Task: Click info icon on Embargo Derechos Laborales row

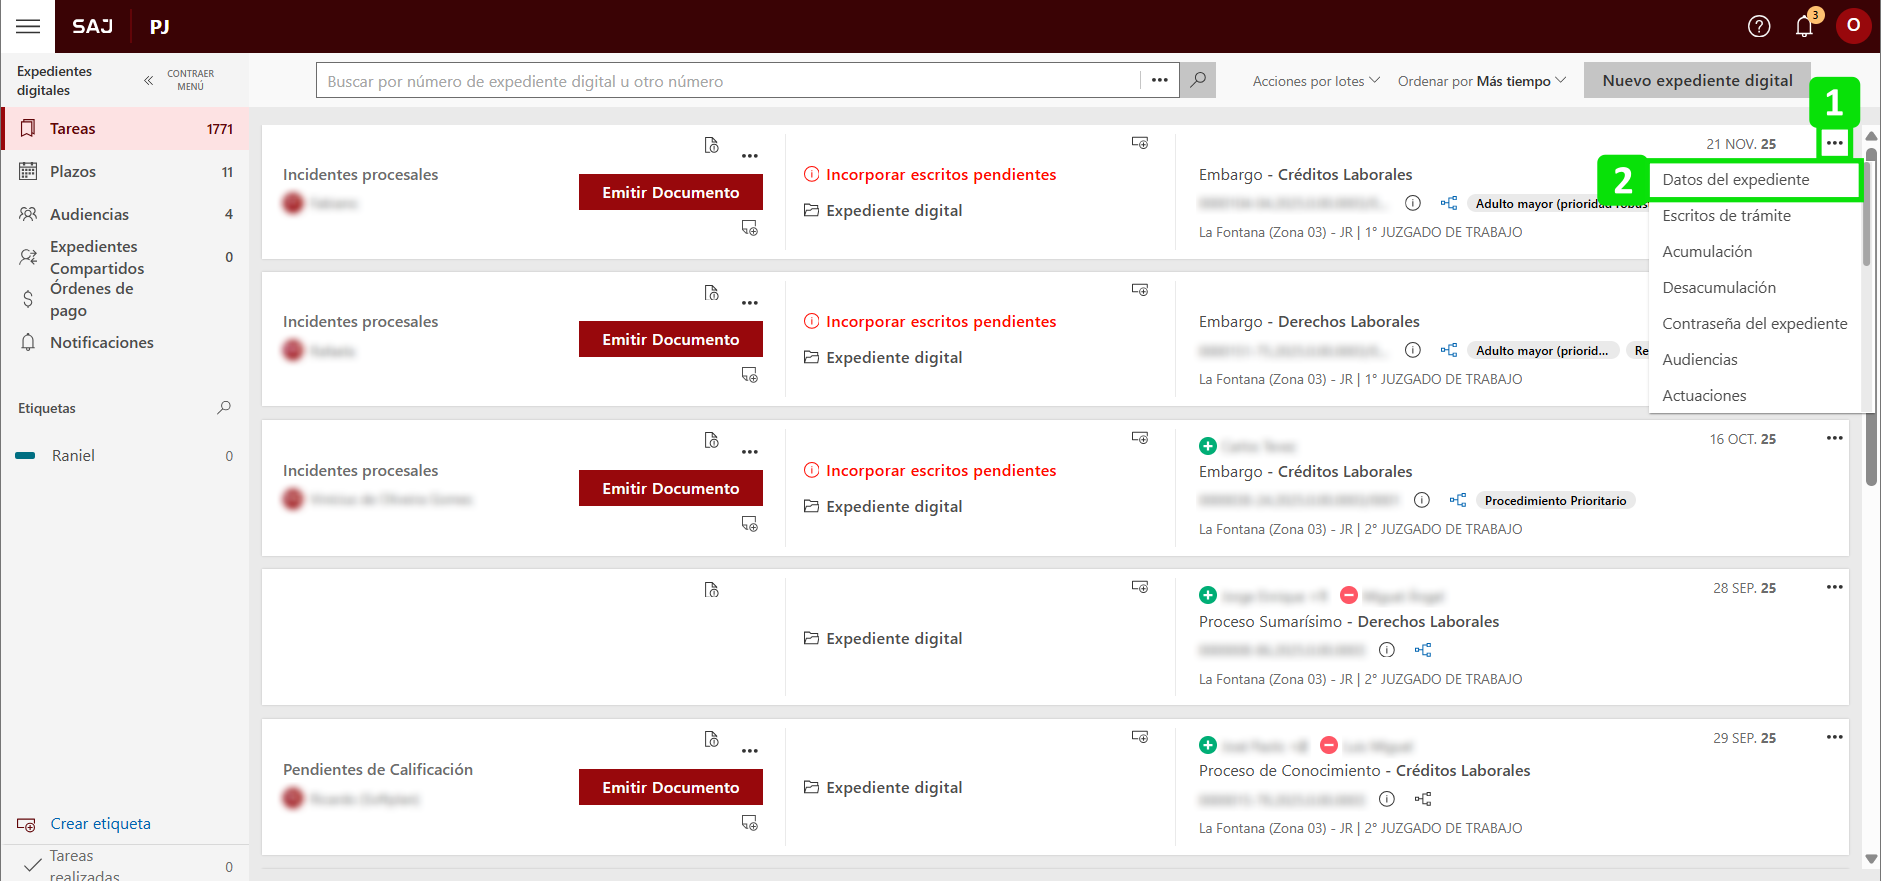Action: [1412, 350]
